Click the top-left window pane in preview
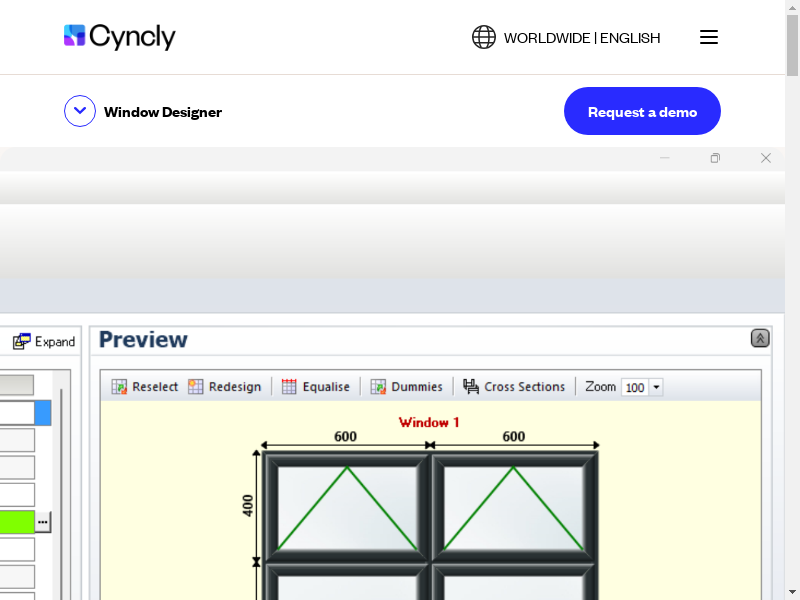The image size is (800, 600). click(346, 508)
